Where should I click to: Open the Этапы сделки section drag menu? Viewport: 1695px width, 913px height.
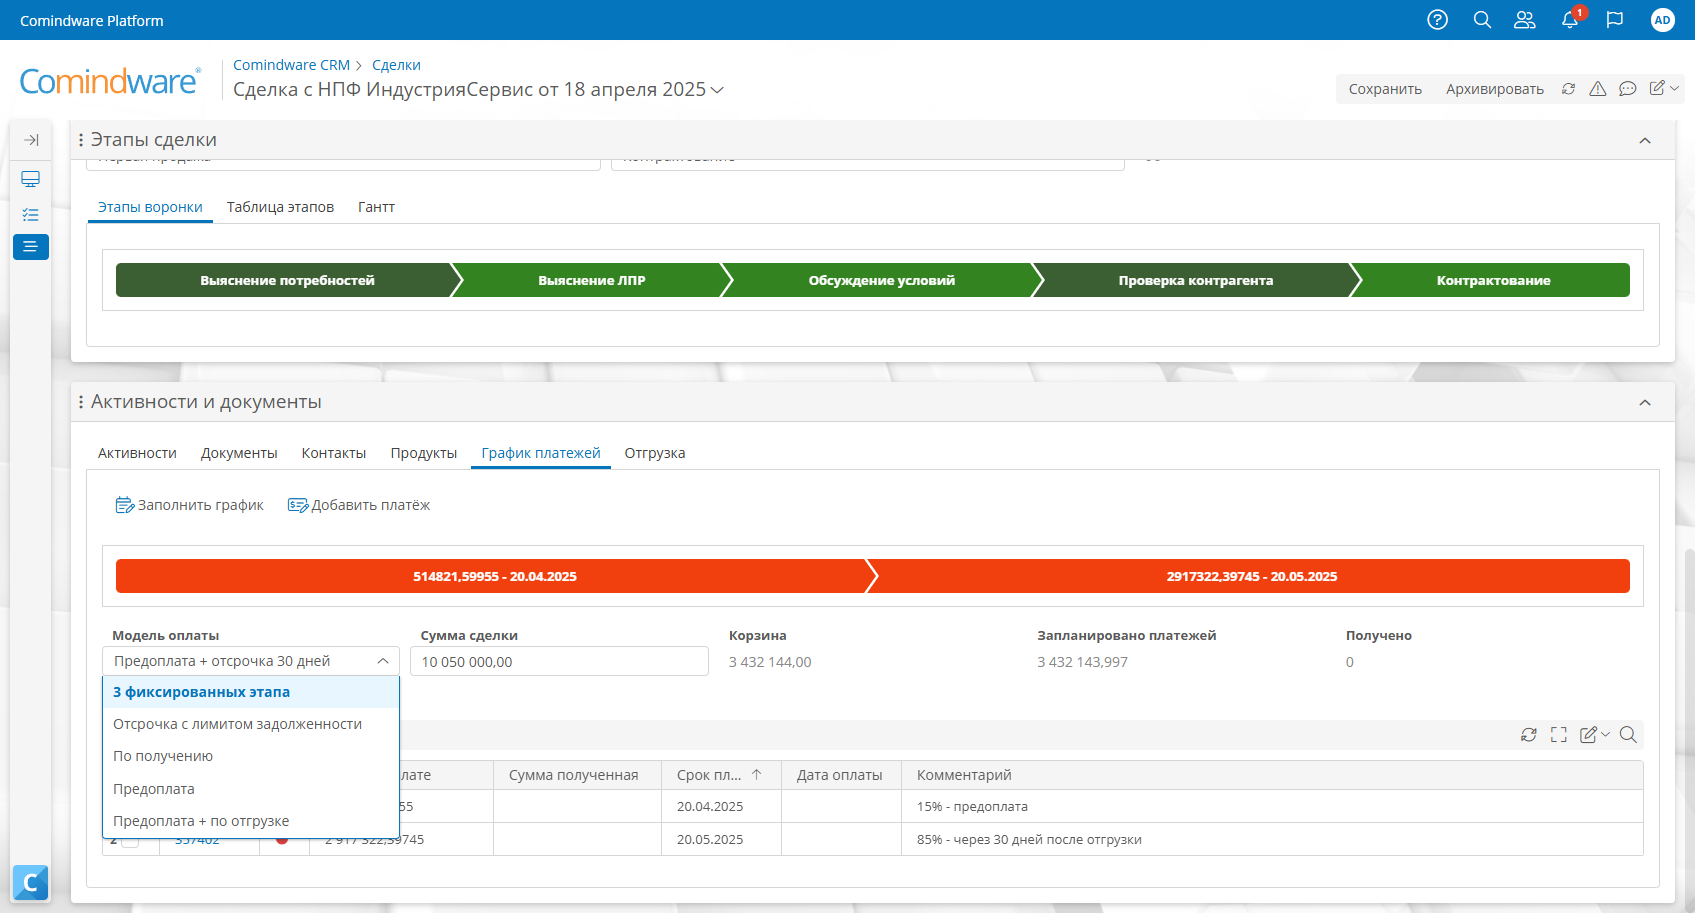(x=81, y=140)
